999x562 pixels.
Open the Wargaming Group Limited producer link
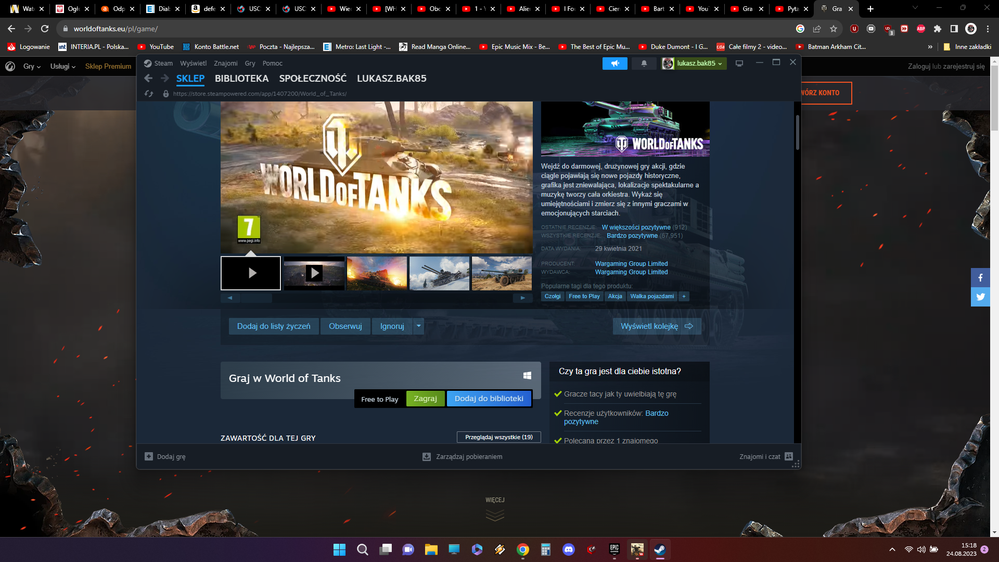[x=631, y=263]
